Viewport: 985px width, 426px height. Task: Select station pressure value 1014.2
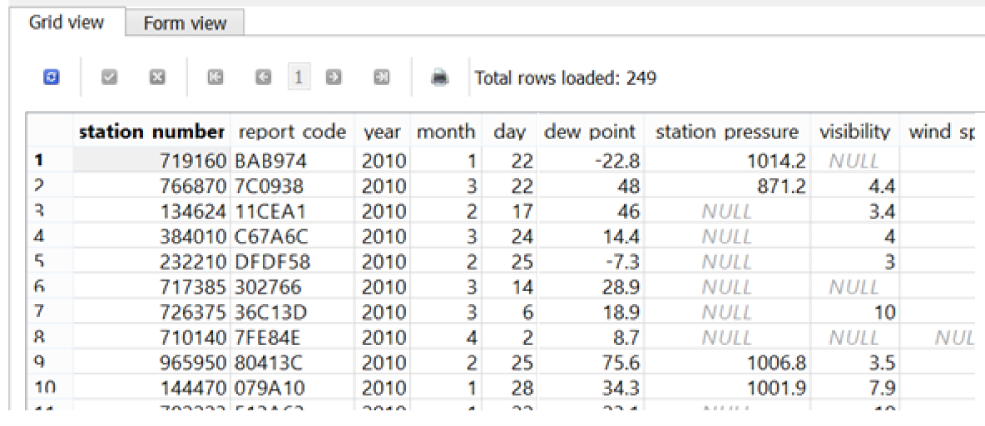point(727,161)
